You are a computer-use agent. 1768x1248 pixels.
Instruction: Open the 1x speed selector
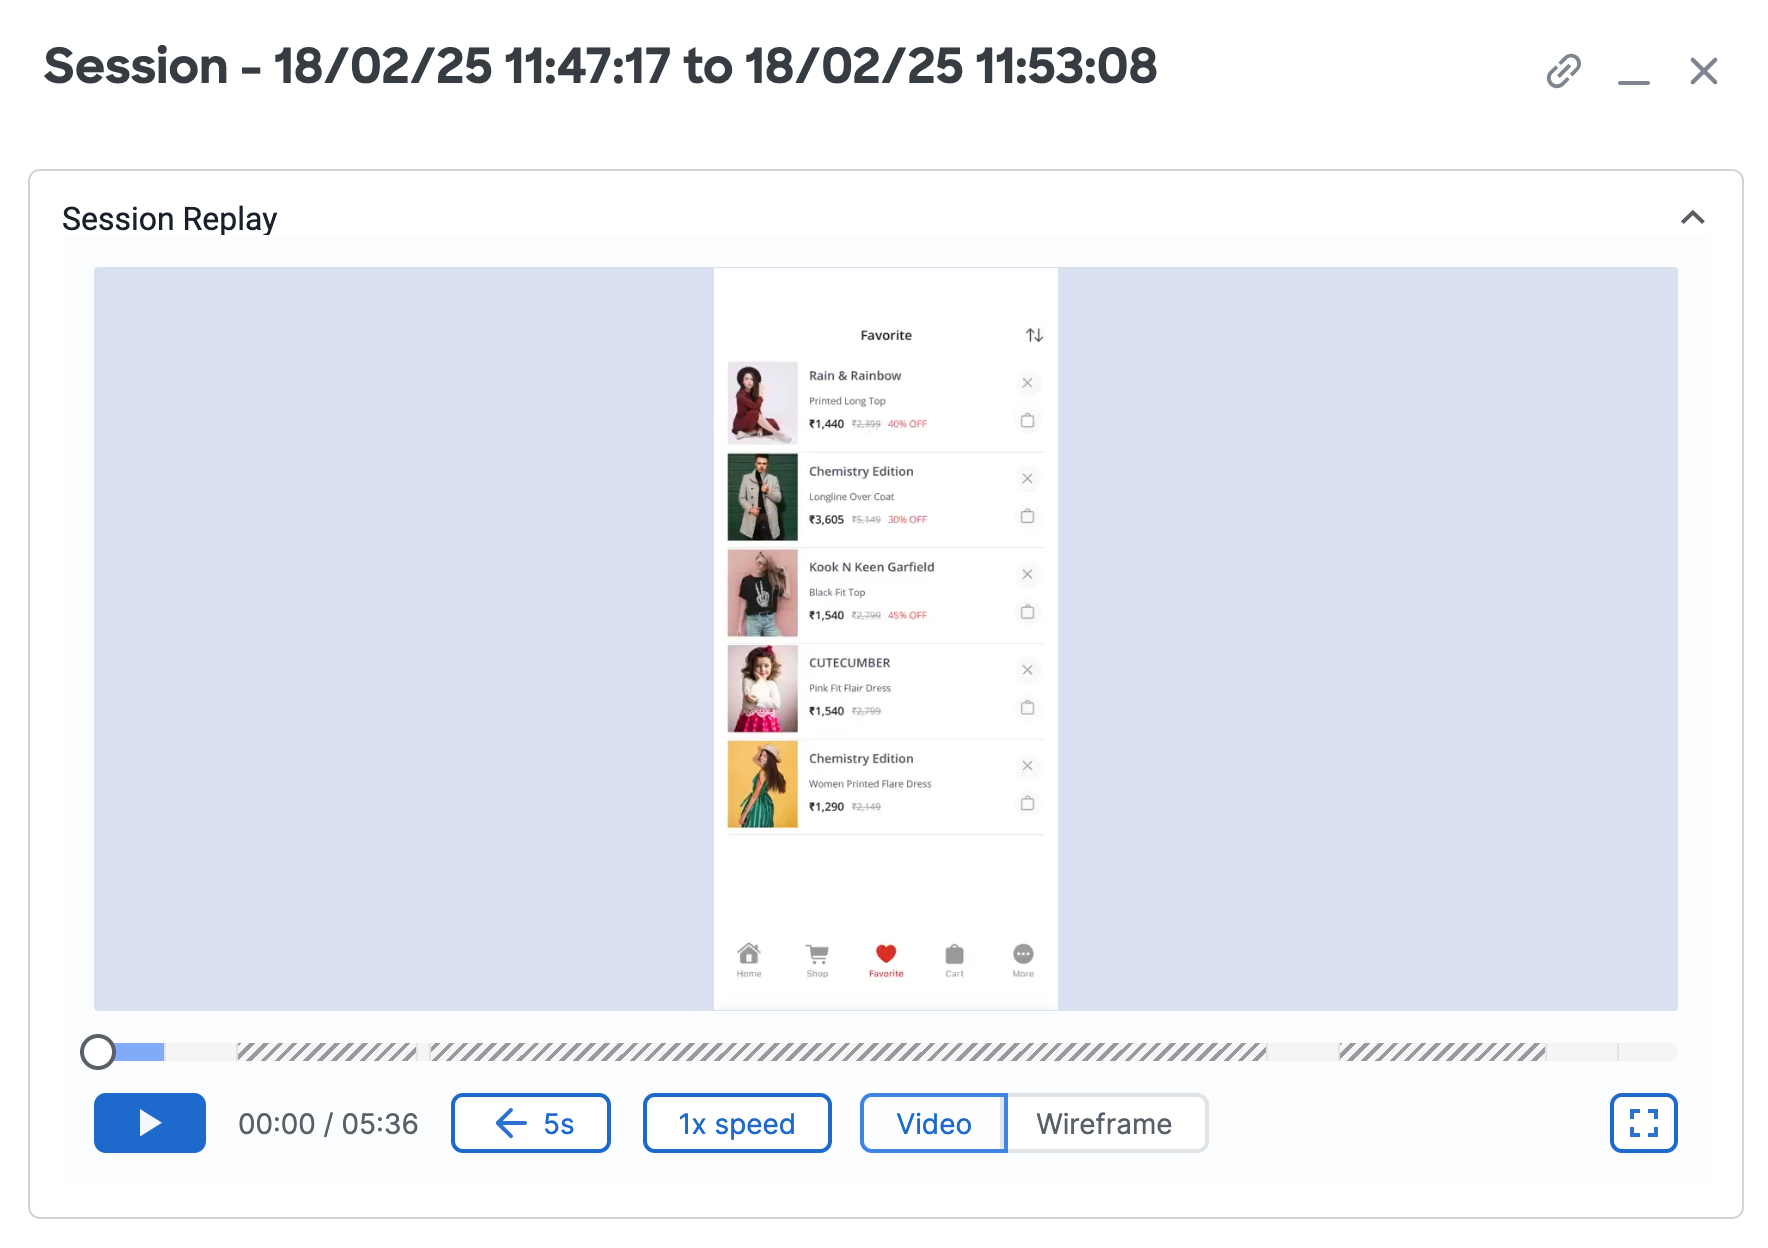pyautogui.click(x=737, y=1123)
